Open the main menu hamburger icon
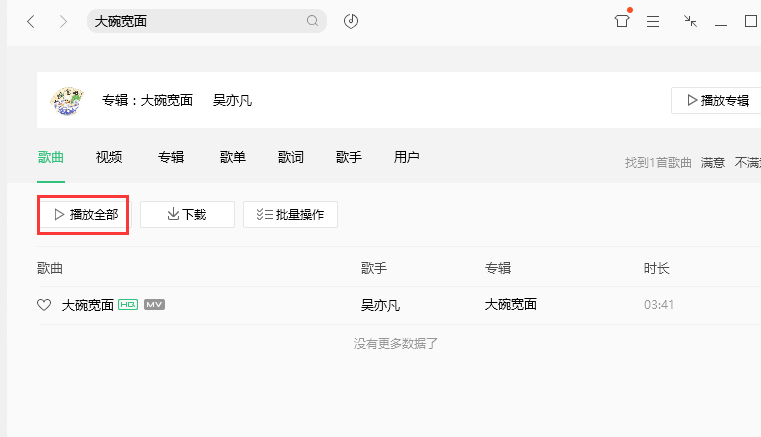This screenshot has height=437, width=761. [x=653, y=21]
